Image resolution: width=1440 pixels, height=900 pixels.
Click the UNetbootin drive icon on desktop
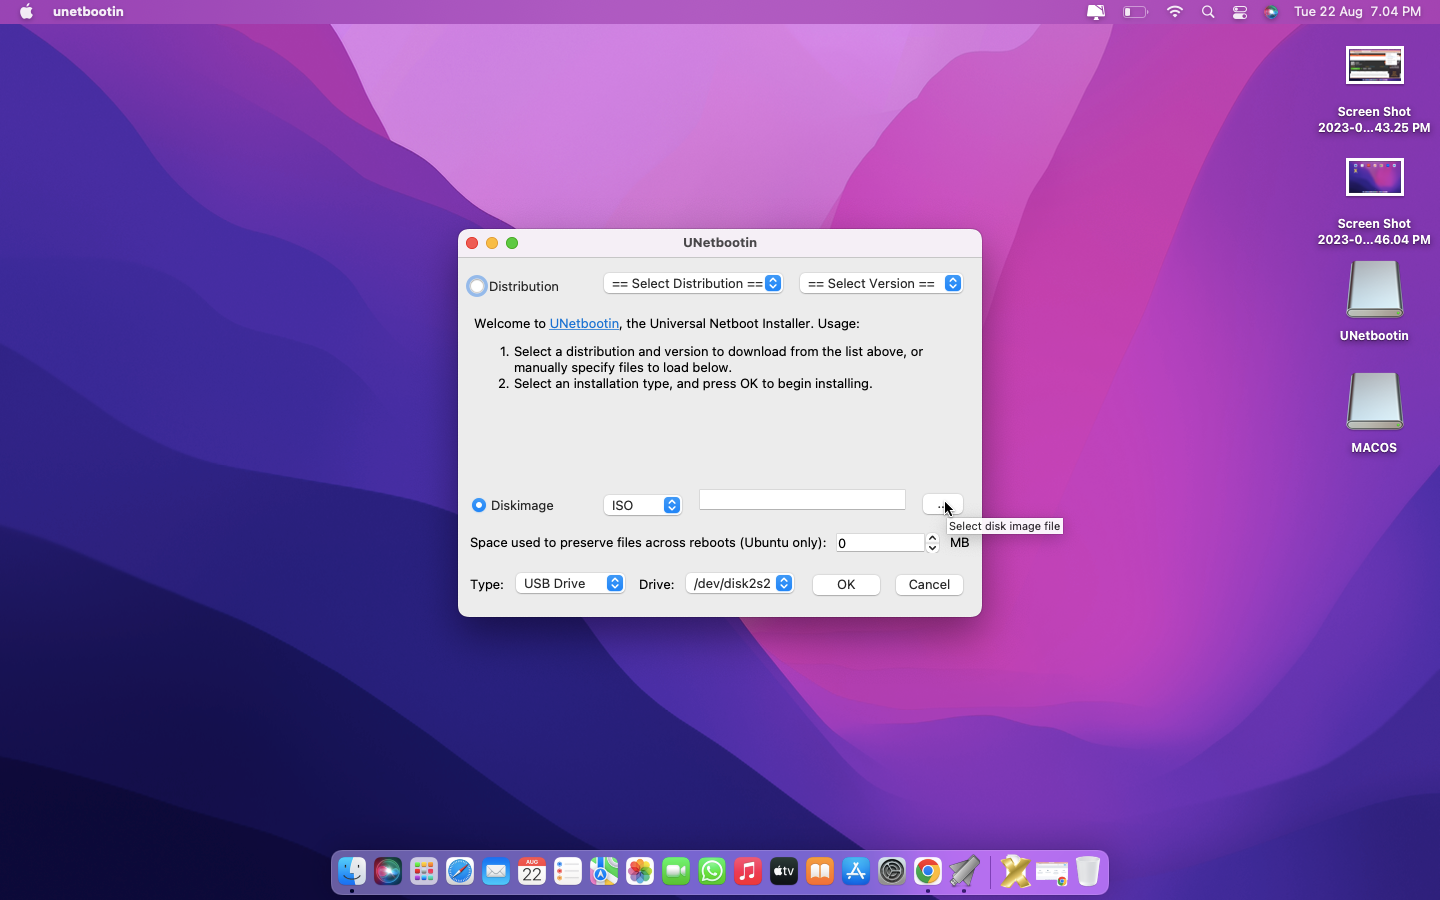tap(1373, 291)
